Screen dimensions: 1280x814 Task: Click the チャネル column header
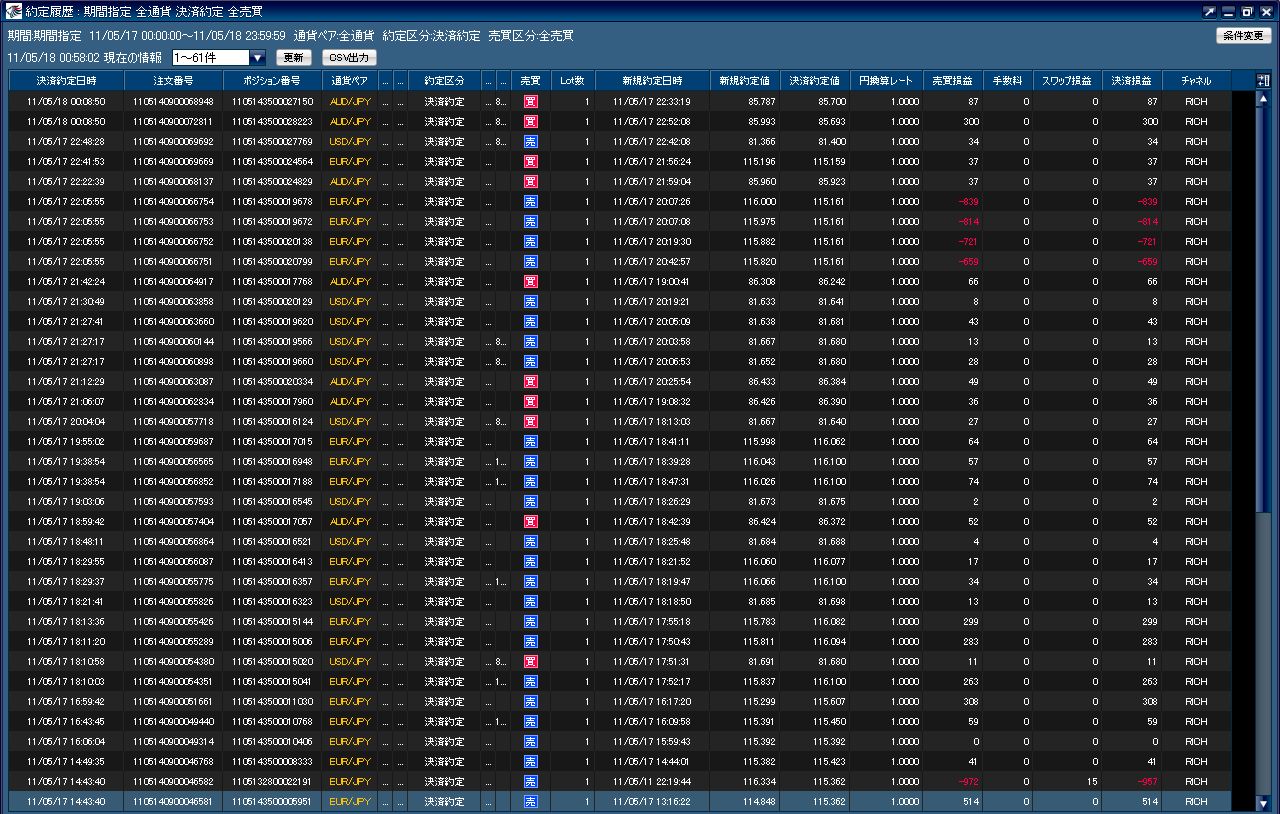pyautogui.click(x=1196, y=81)
